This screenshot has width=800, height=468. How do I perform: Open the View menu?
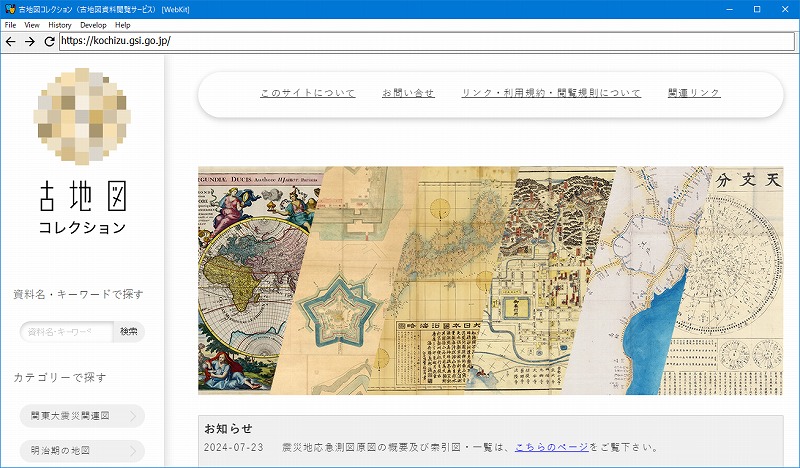point(32,25)
